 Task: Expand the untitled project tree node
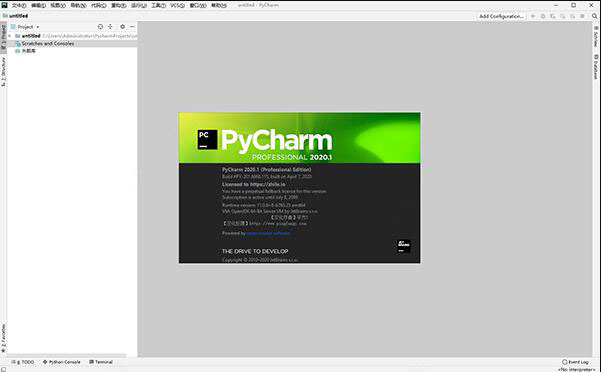click(x=10, y=36)
